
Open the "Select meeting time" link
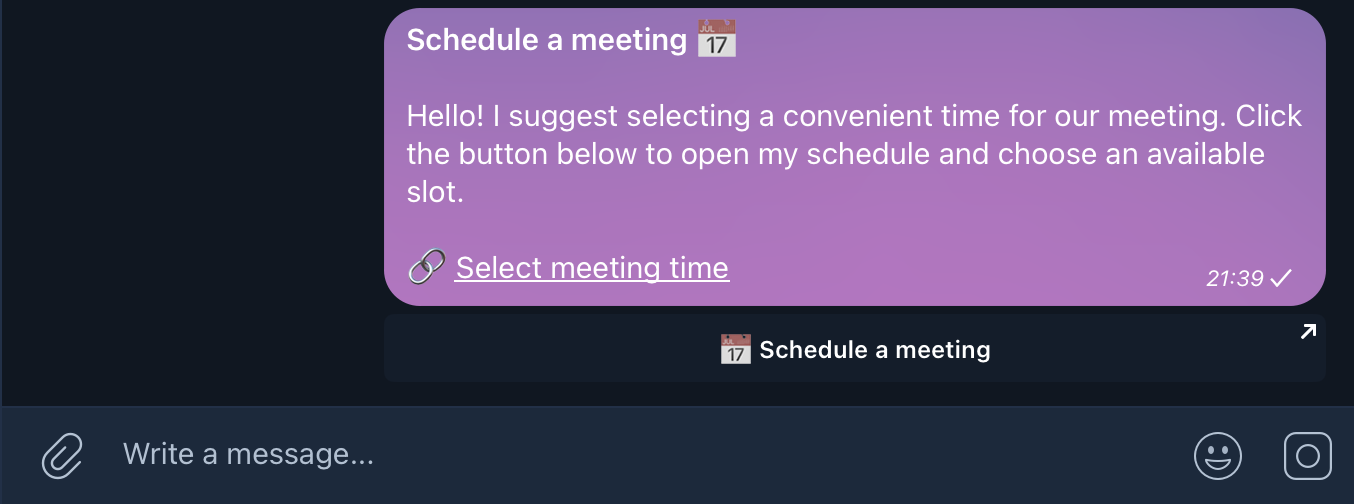click(592, 268)
